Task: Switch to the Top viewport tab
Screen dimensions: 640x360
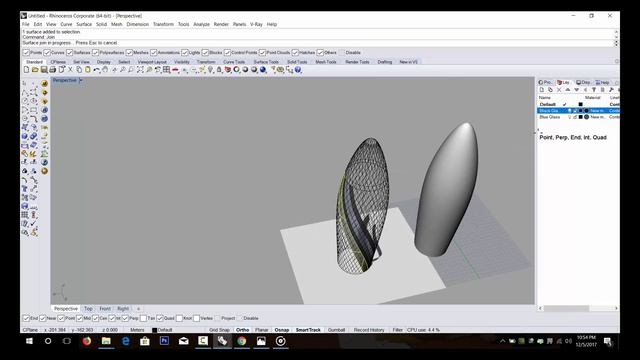Action: point(88,309)
